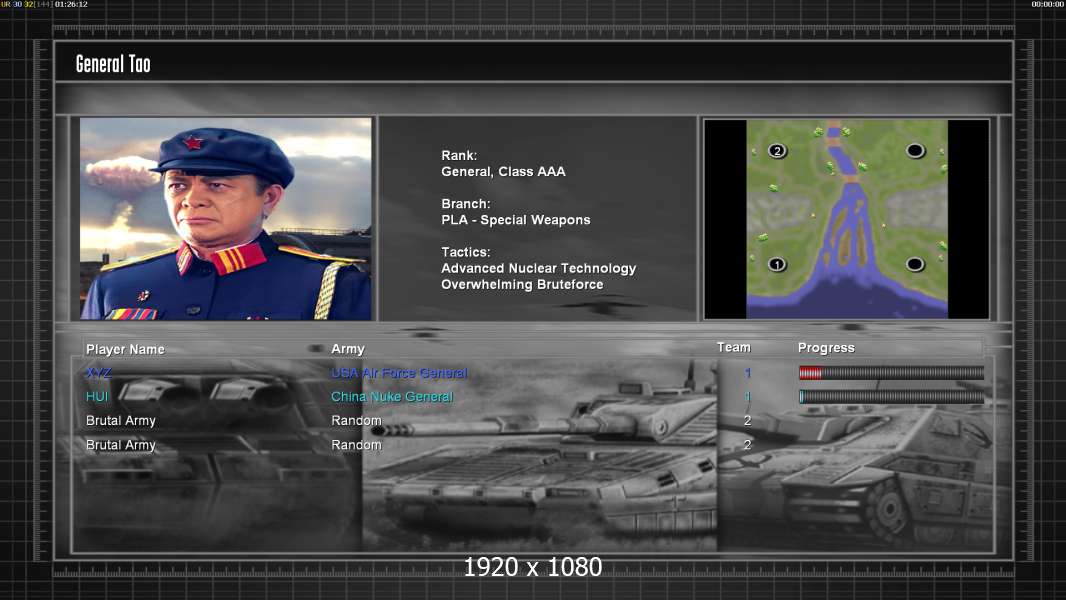Click the XYZ player name
Image resolution: width=1066 pixels, height=600 pixels.
99,372
